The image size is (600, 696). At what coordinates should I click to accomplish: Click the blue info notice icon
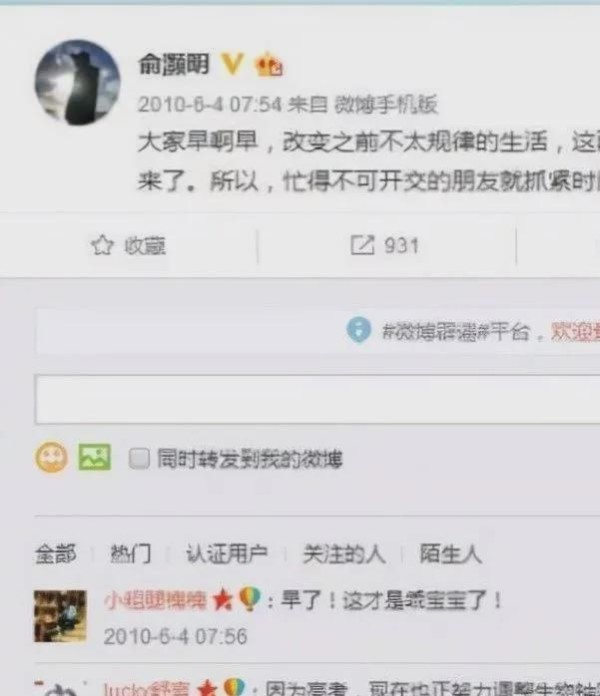click(x=358, y=330)
